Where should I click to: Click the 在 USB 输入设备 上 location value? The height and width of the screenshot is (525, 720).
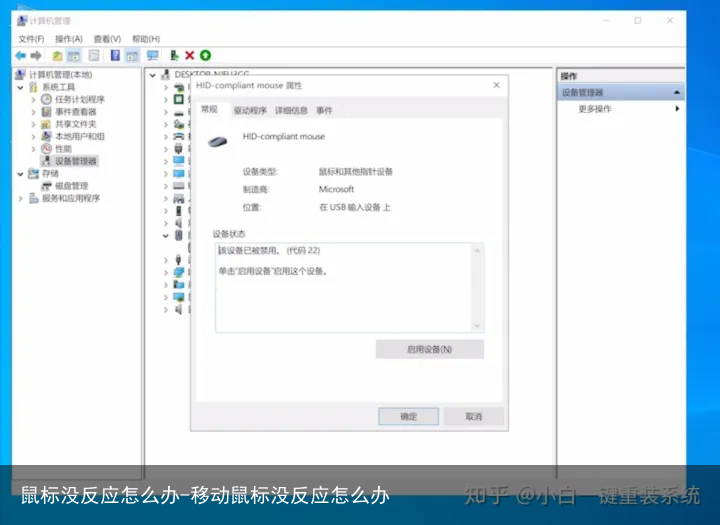point(354,207)
